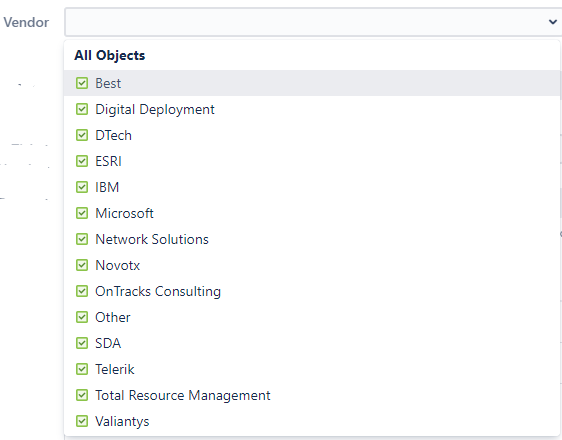This screenshot has height=440, width=562.
Task: Click the OnTracks Consulting text
Action: 158,291
